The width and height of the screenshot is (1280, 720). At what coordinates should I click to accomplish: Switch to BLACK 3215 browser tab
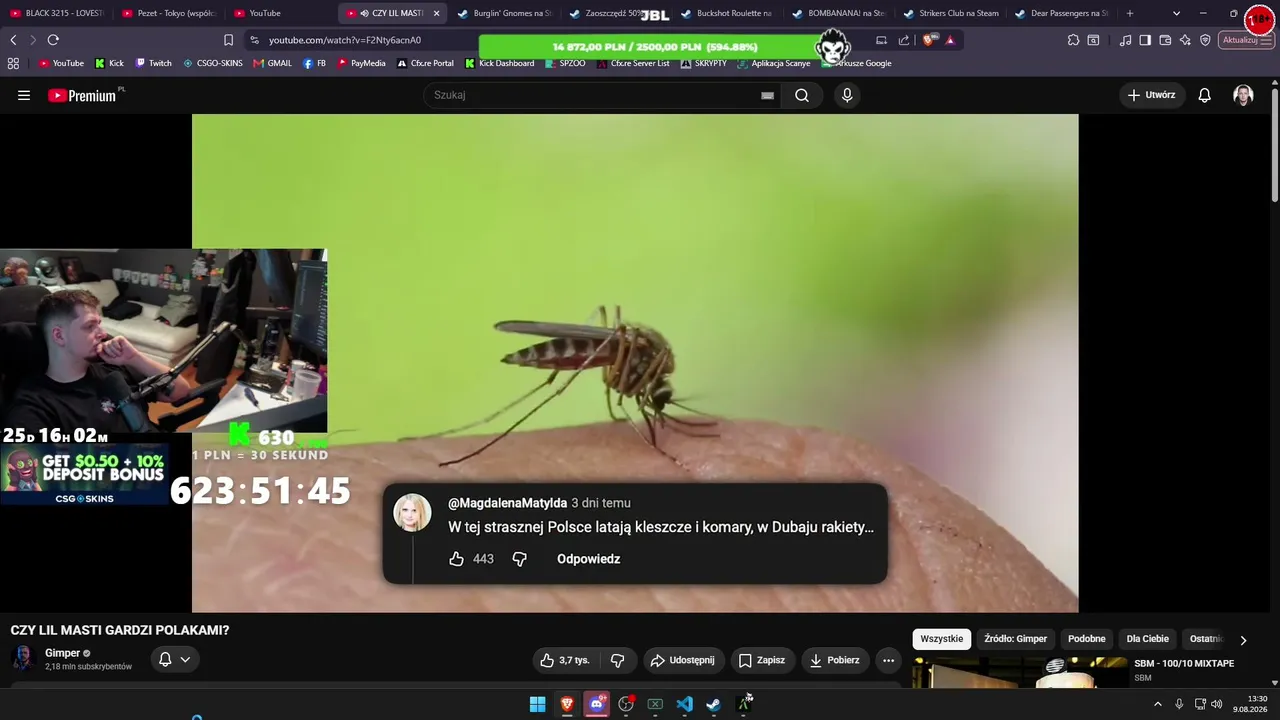[x=57, y=13]
